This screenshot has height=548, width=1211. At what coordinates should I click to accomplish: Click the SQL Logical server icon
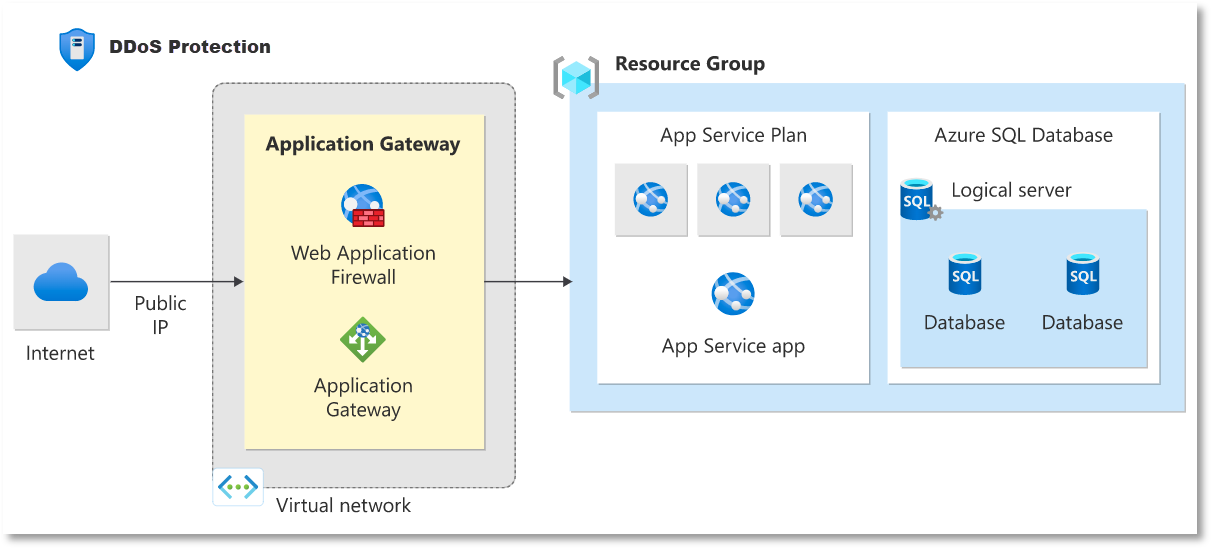921,200
